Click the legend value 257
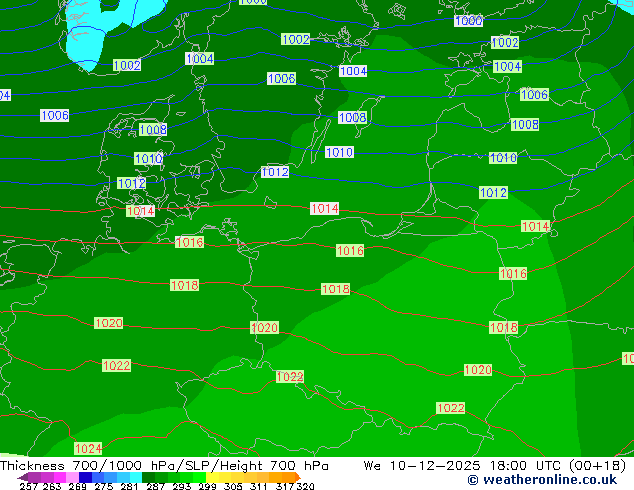 [x=28, y=486]
